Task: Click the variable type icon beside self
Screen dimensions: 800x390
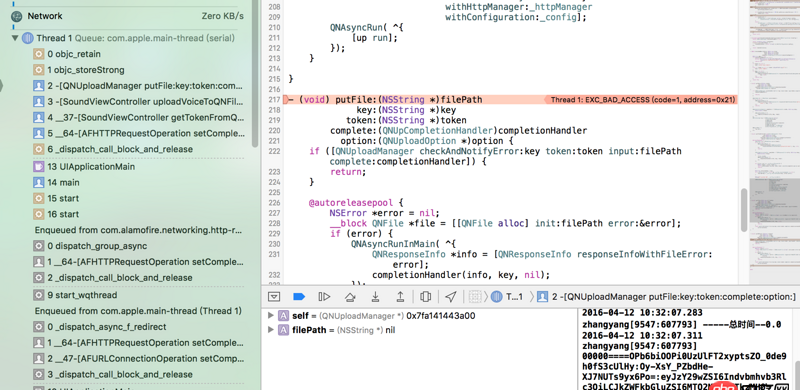Action: tap(284, 316)
